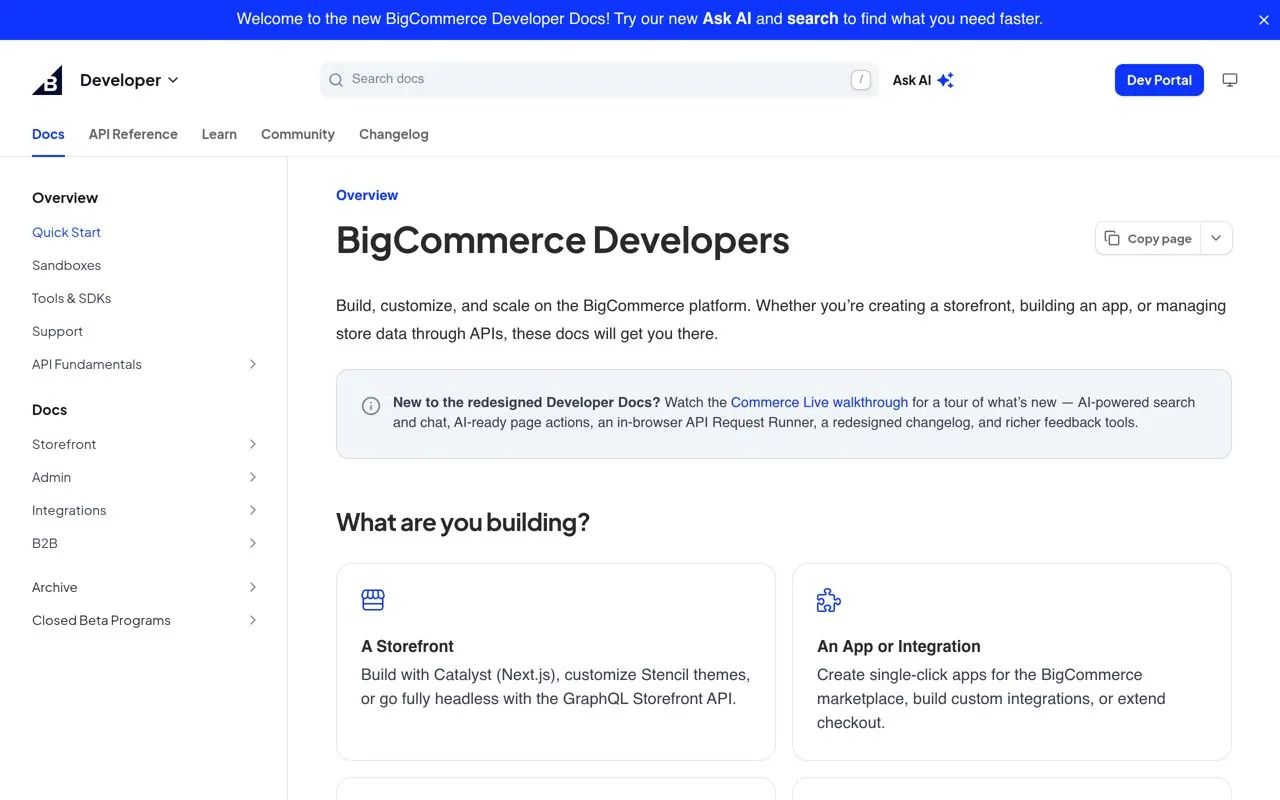Click the Overview sidebar heading
Screen dimensions: 1280x800
pos(65,198)
